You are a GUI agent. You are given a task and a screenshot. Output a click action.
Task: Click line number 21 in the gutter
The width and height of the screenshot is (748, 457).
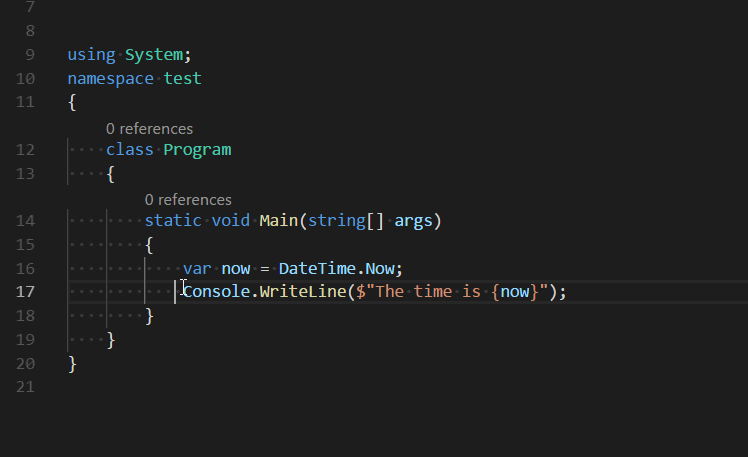click(25, 387)
